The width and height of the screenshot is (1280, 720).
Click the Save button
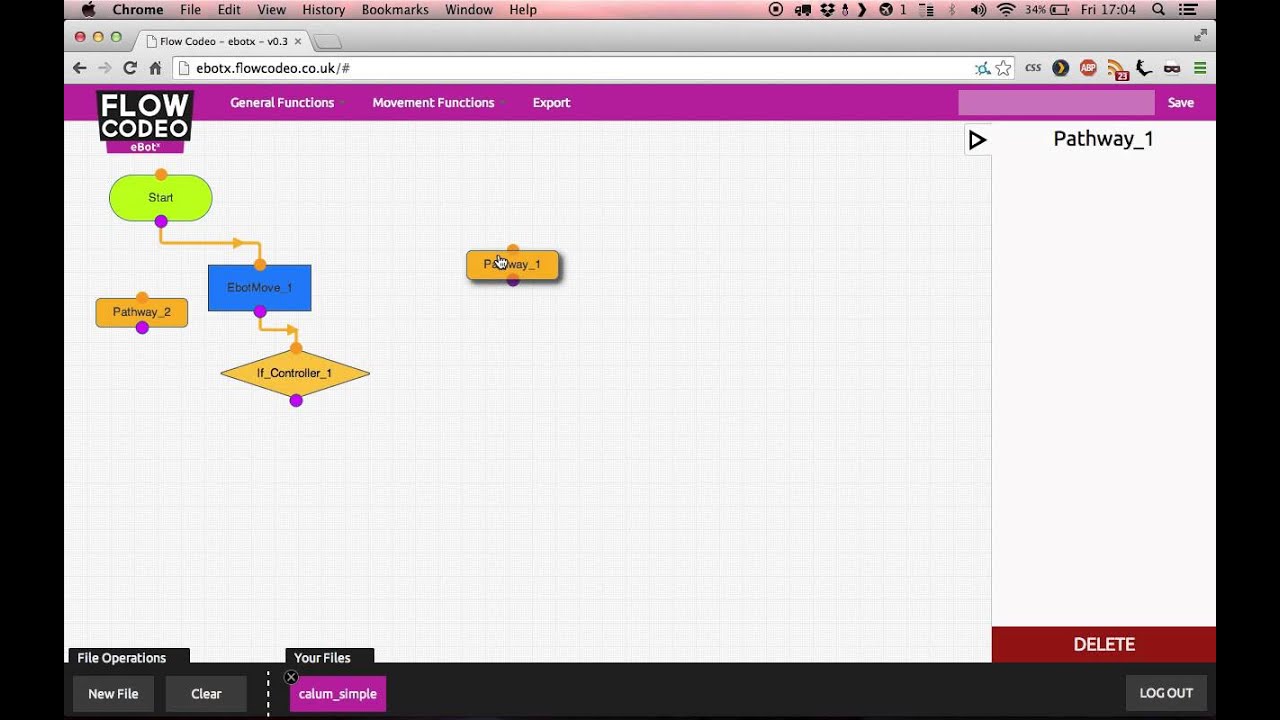1180,103
